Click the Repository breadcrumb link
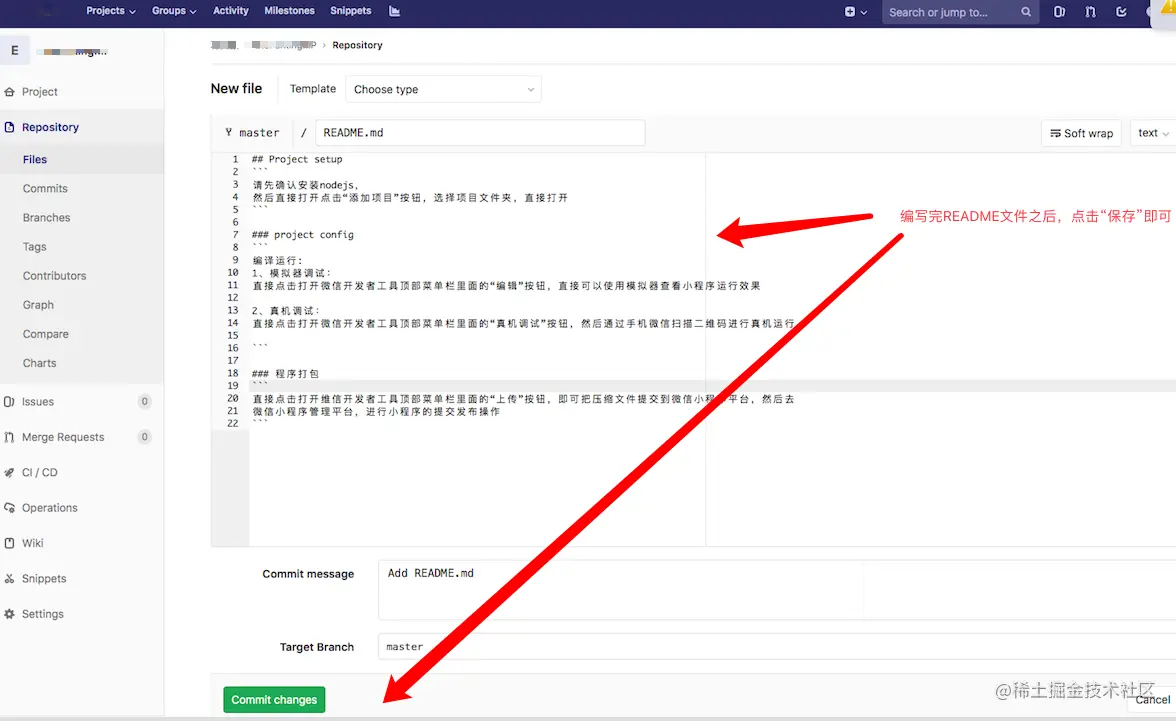1176x721 pixels. (x=357, y=45)
